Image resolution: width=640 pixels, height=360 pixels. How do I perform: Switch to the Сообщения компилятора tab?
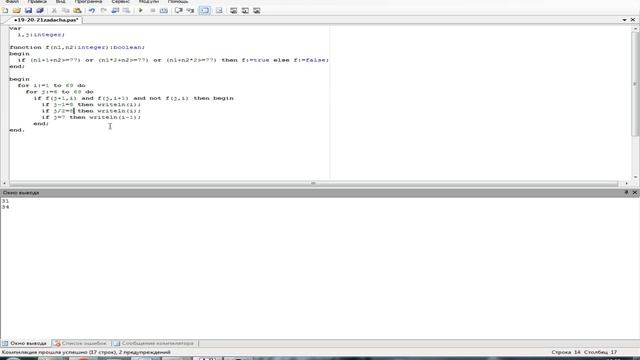pos(154,343)
